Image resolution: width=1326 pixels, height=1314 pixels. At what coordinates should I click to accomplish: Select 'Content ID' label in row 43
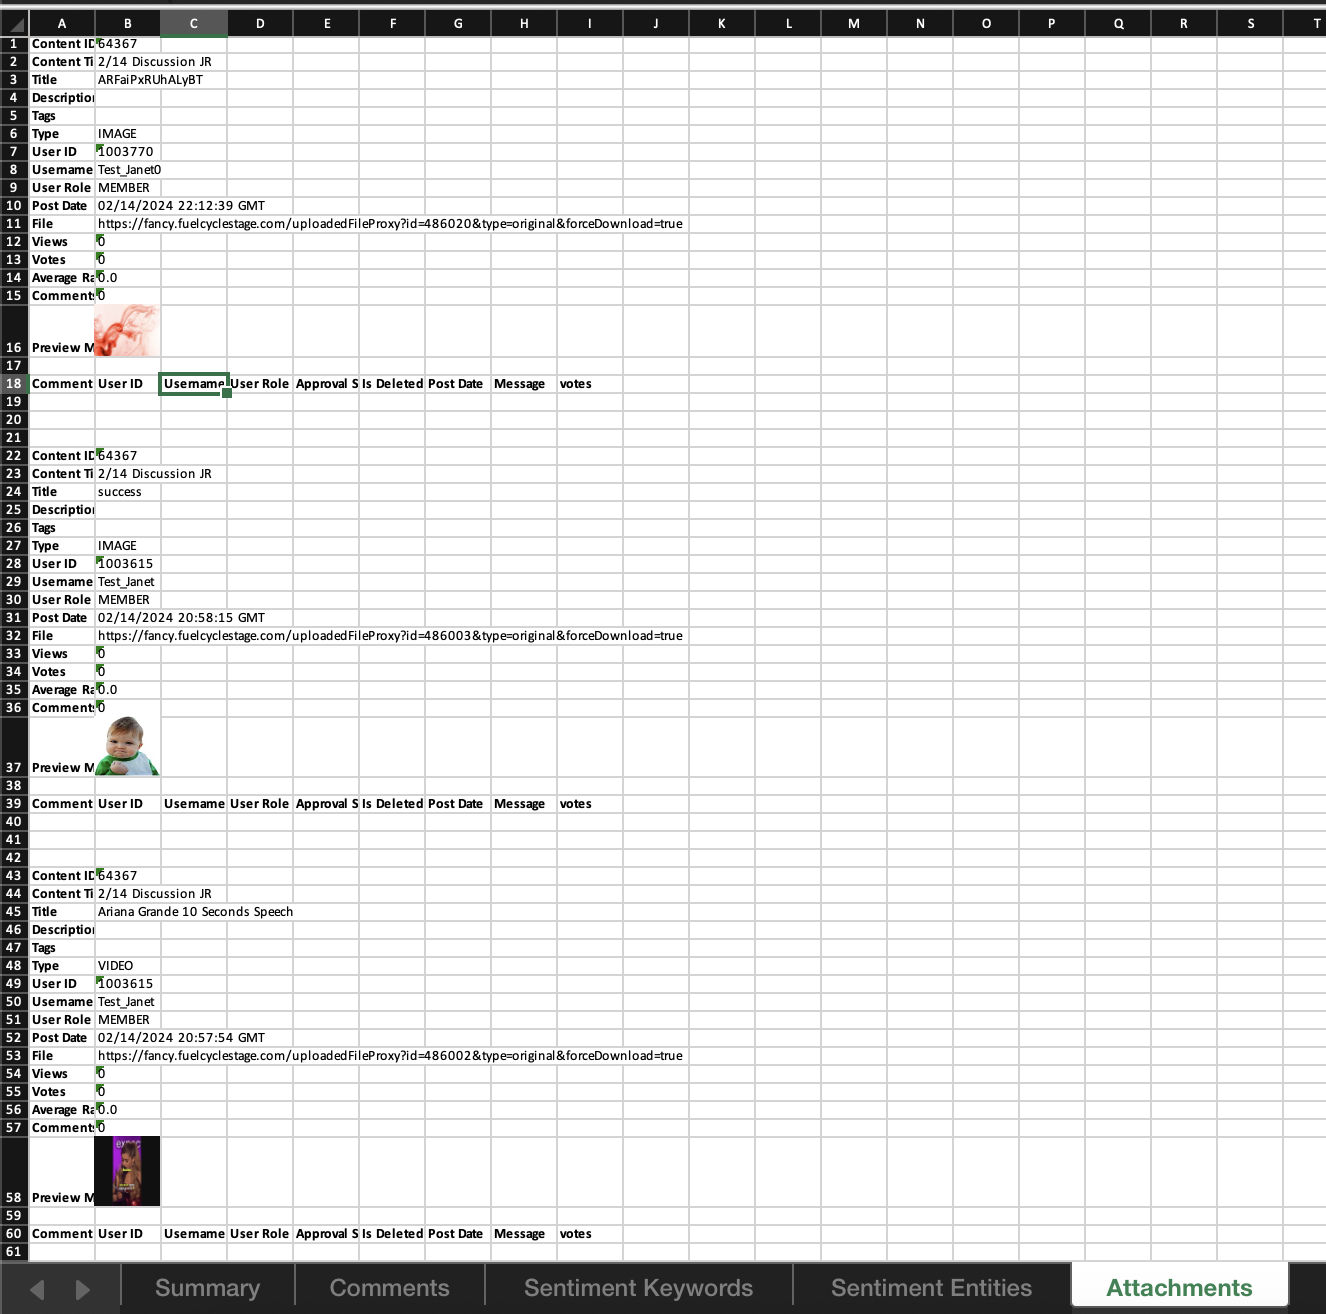tap(62, 876)
